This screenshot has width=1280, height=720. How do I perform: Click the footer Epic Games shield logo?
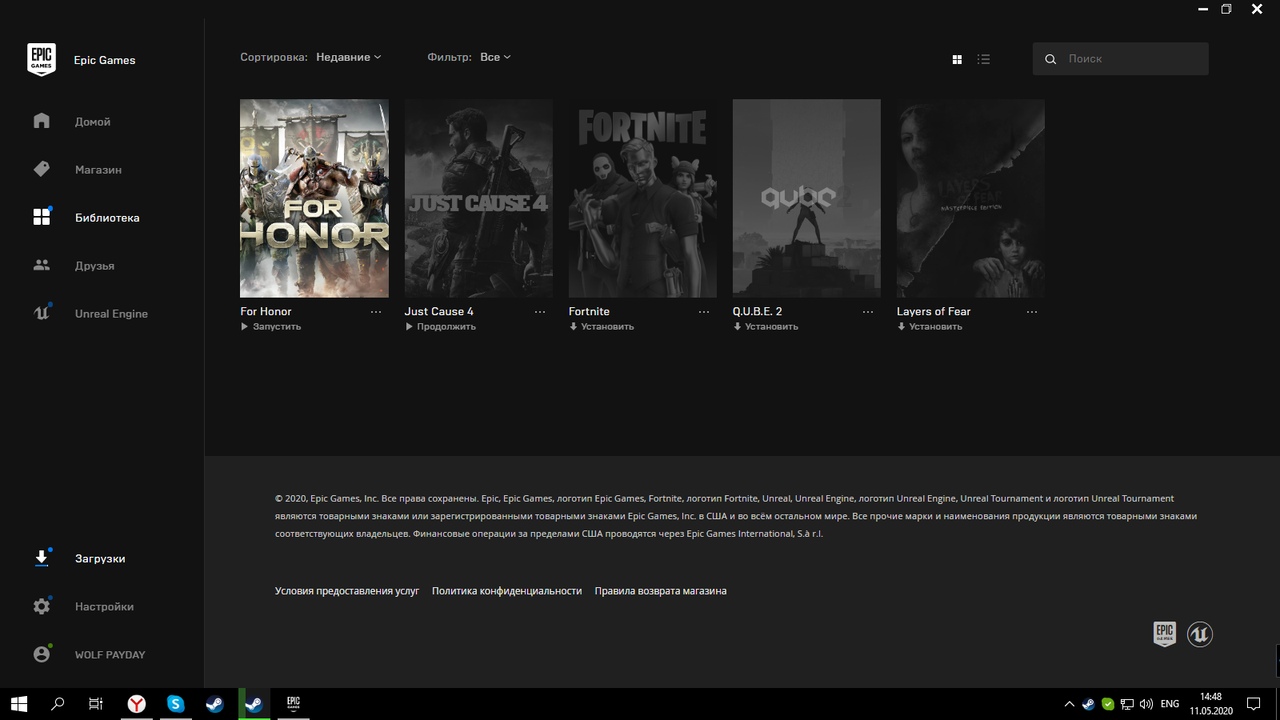(1164, 634)
